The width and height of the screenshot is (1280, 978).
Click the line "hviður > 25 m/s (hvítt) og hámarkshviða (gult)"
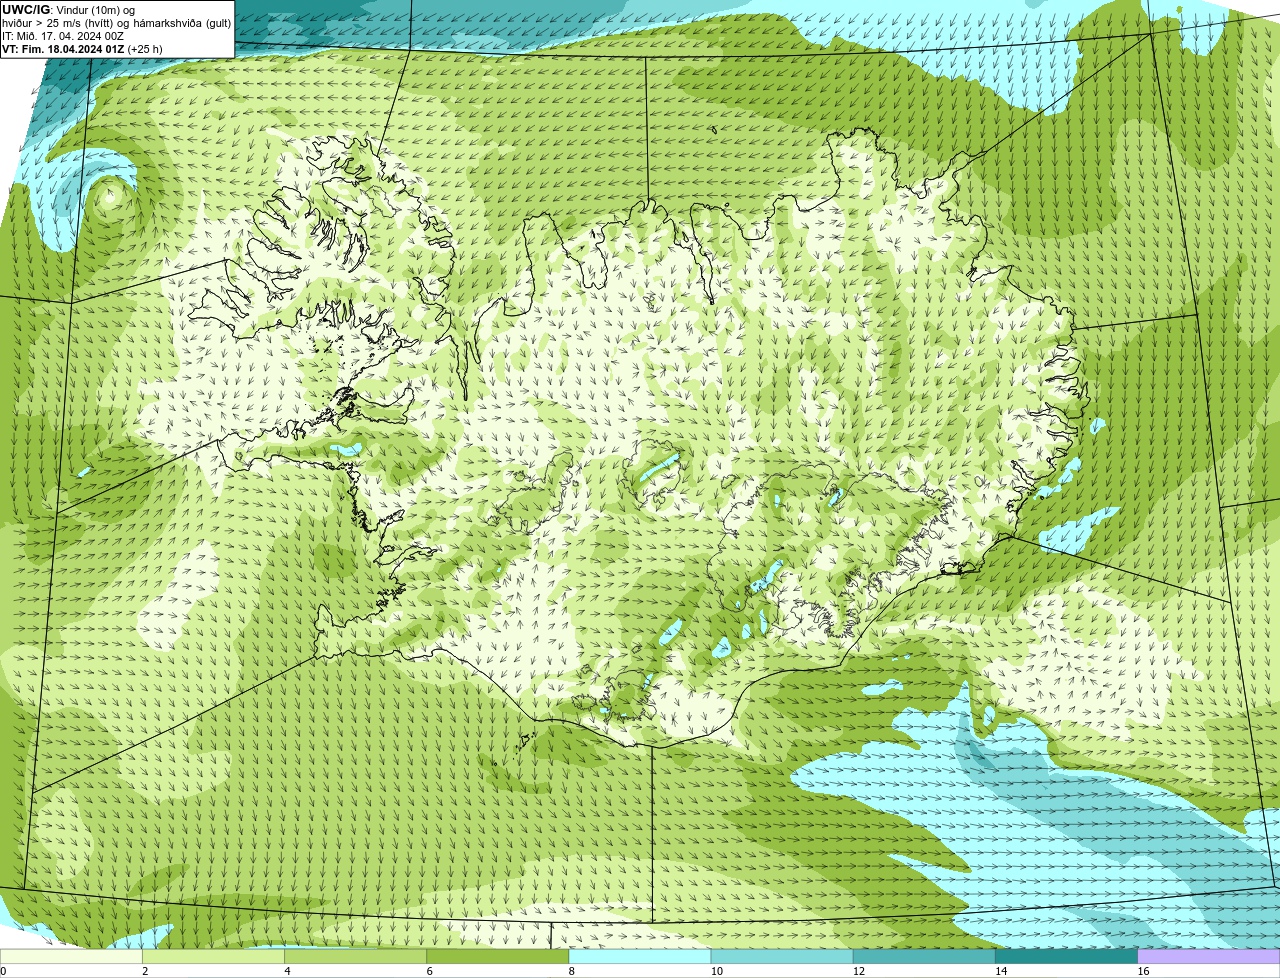click(117, 23)
